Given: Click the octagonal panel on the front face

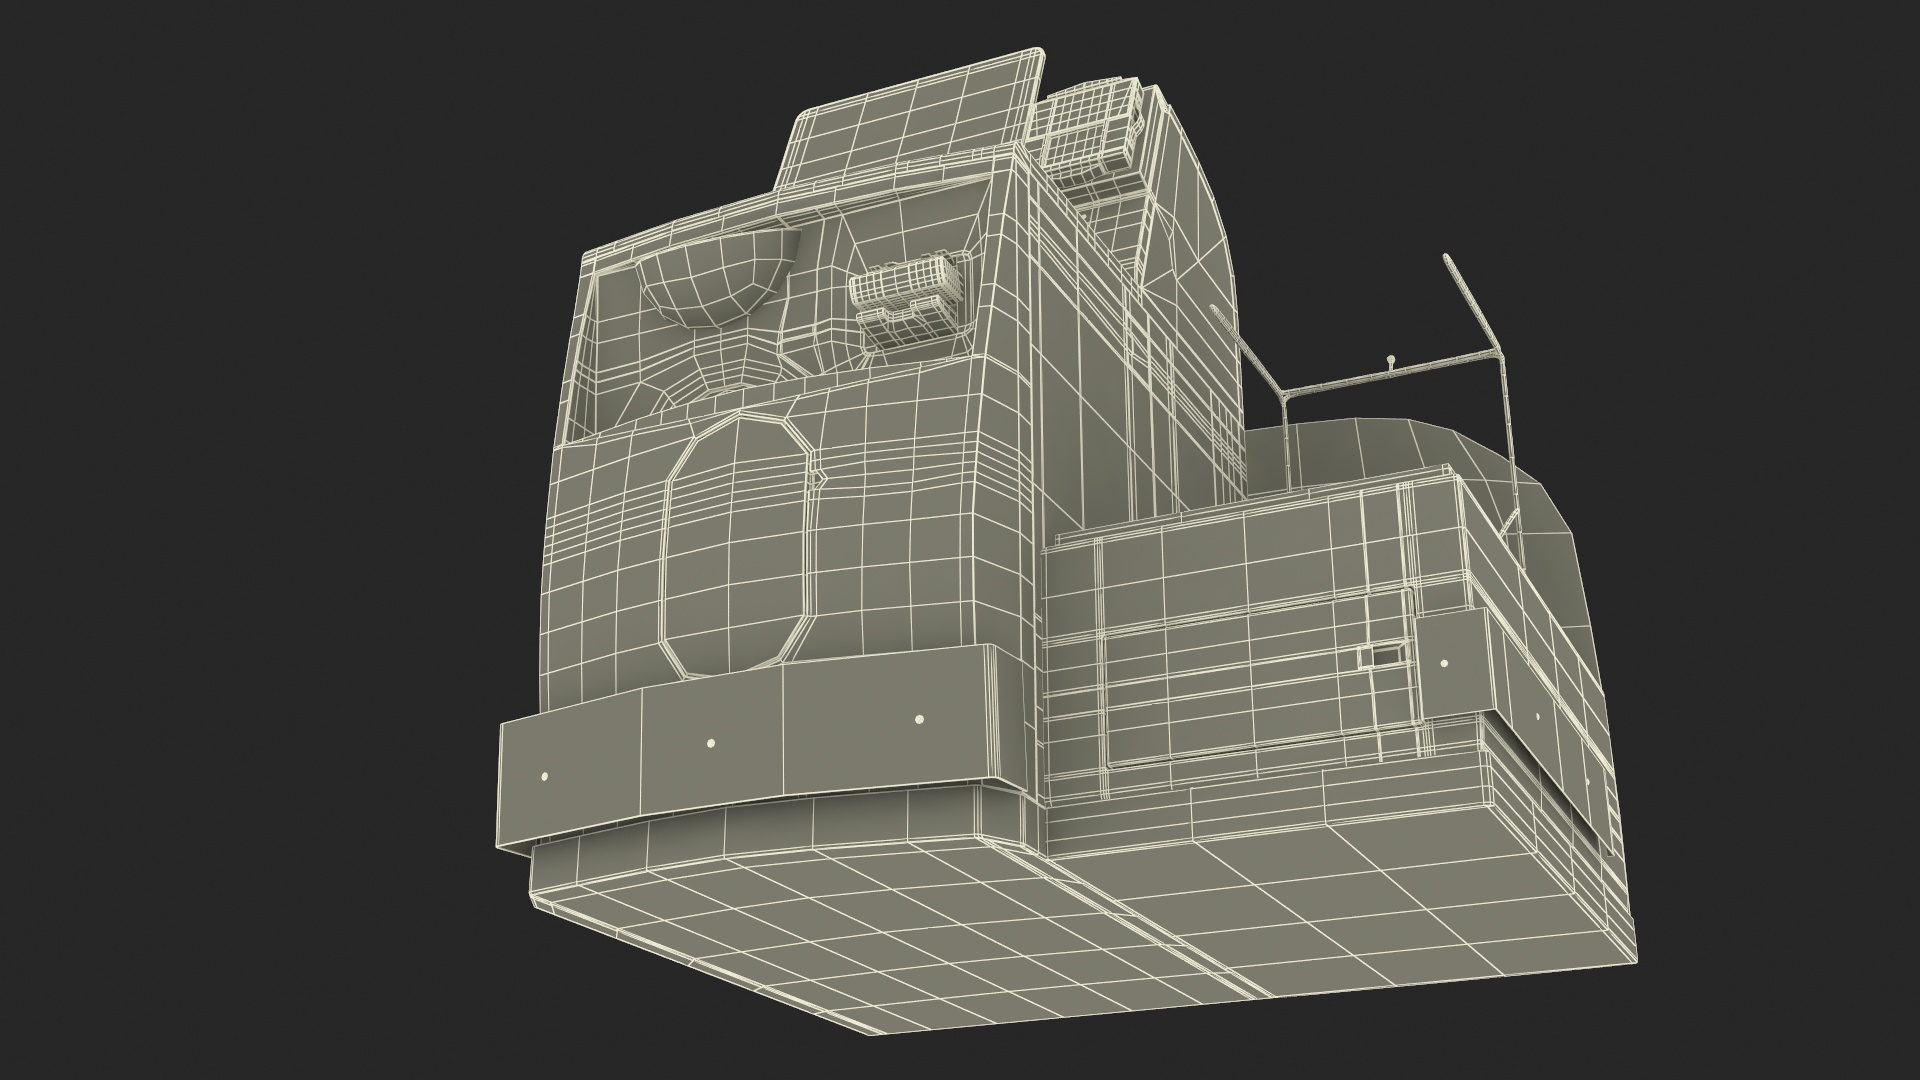Looking at the screenshot, I should (x=738, y=545).
